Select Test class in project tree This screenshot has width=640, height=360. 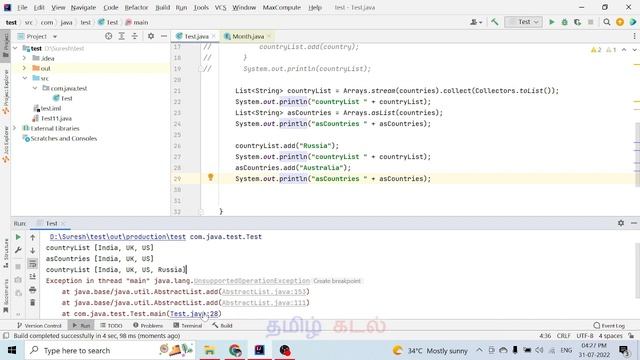62,98
